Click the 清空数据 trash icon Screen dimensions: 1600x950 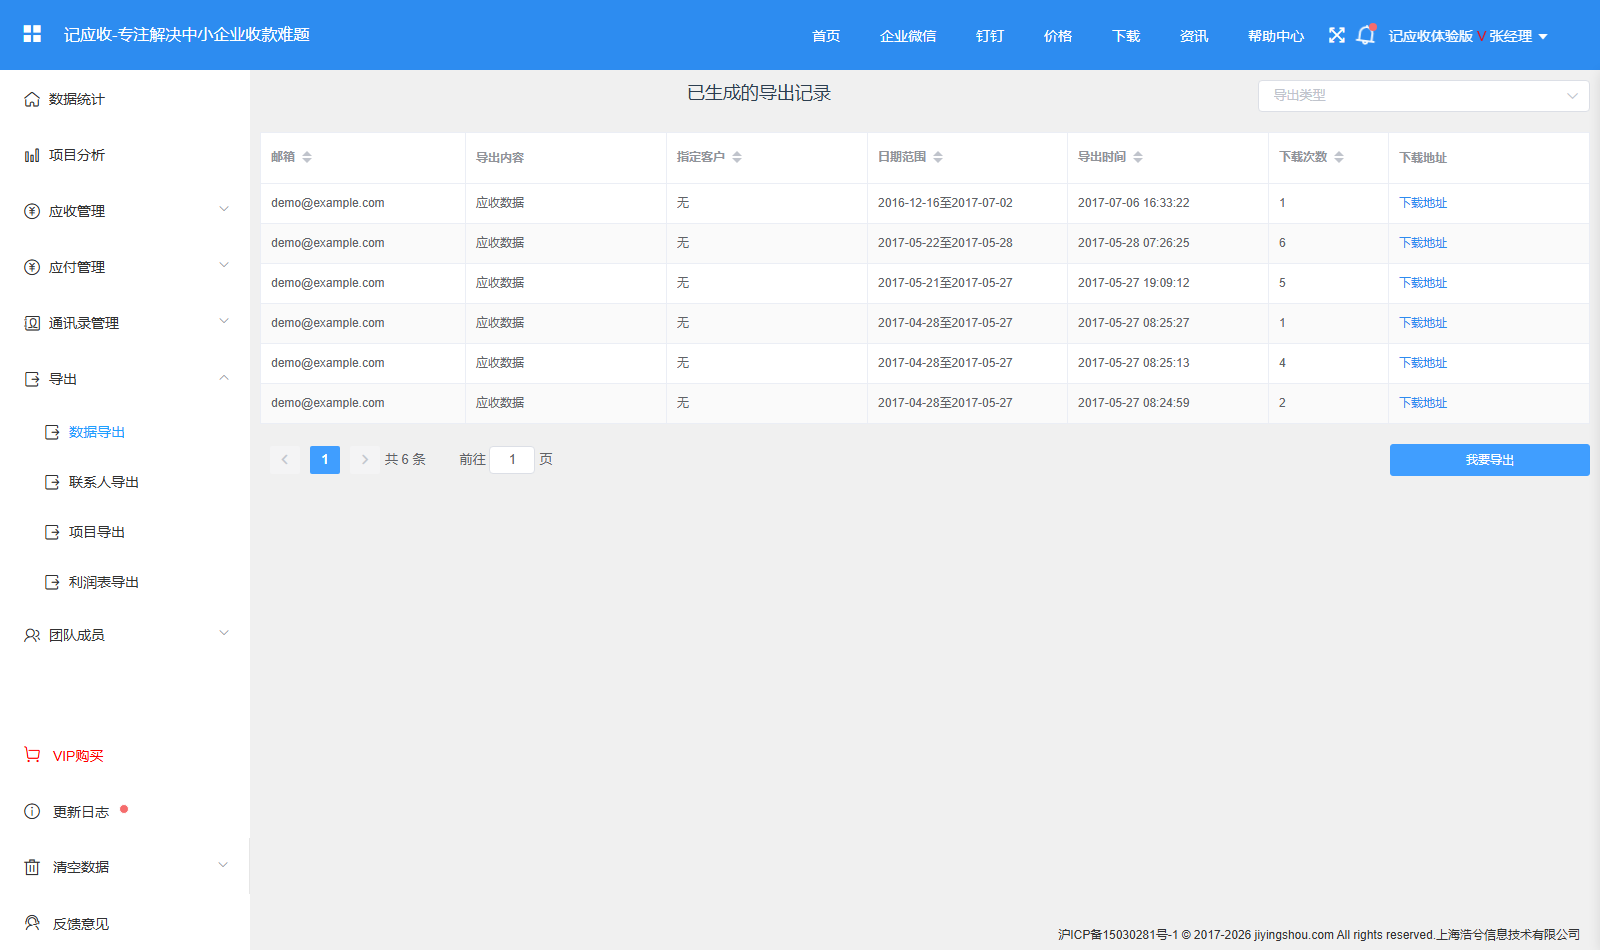click(32, 867)
